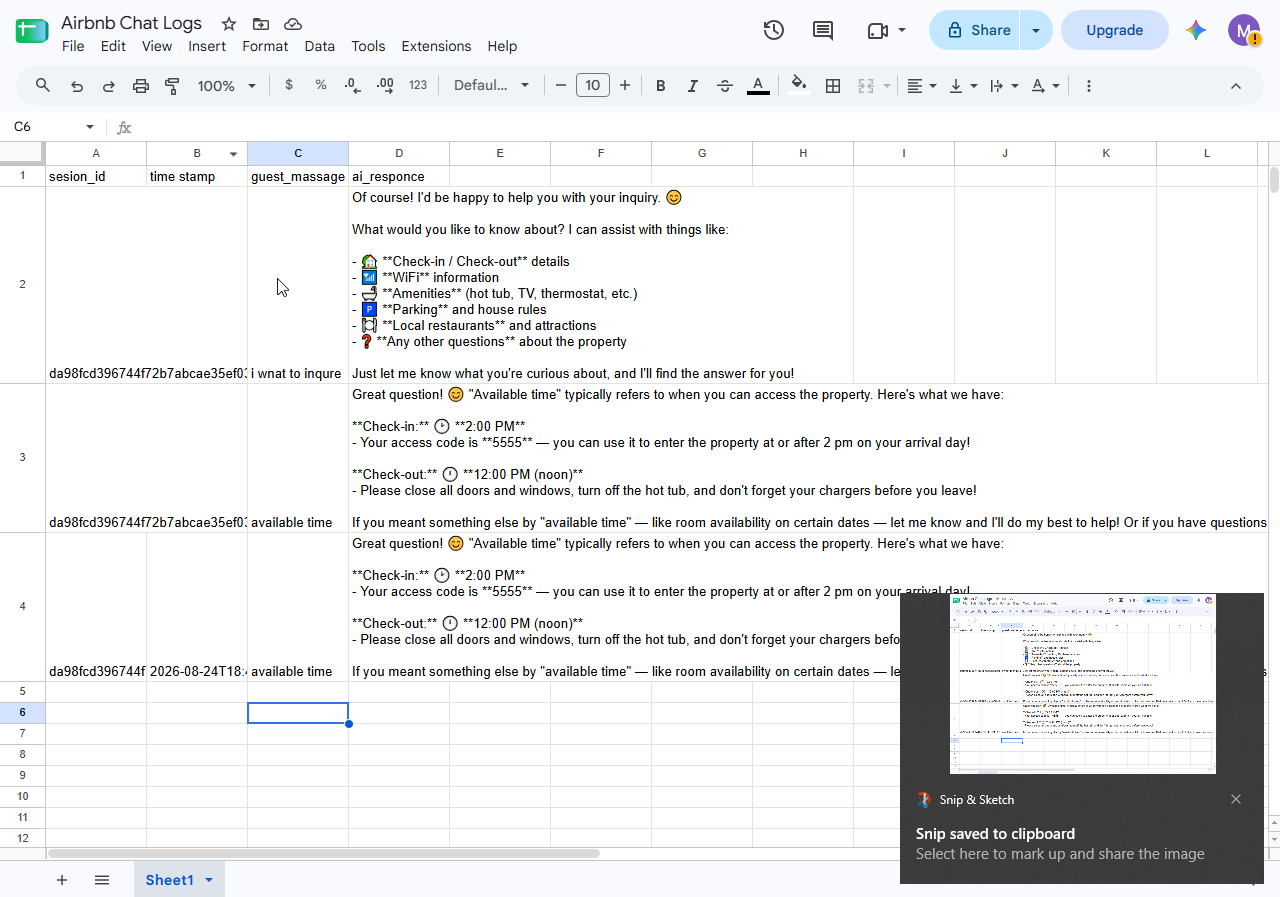This screenshot has height=897, width=1280.
Task: Close the Snip & Sketch notification
Action: click(x=1236, y=799)
